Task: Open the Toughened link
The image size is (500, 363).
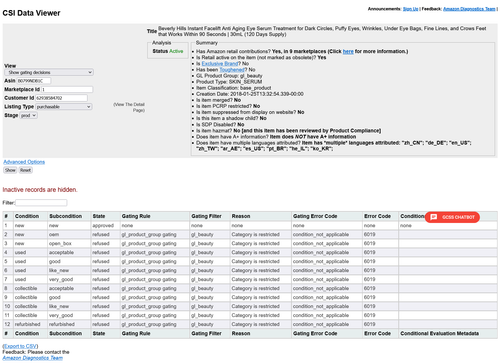Action: point(232,69)
